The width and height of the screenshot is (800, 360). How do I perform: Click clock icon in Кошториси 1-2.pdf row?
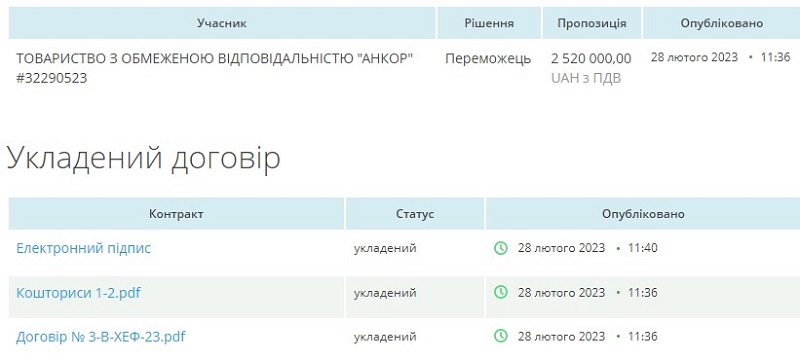coord(501,293)
